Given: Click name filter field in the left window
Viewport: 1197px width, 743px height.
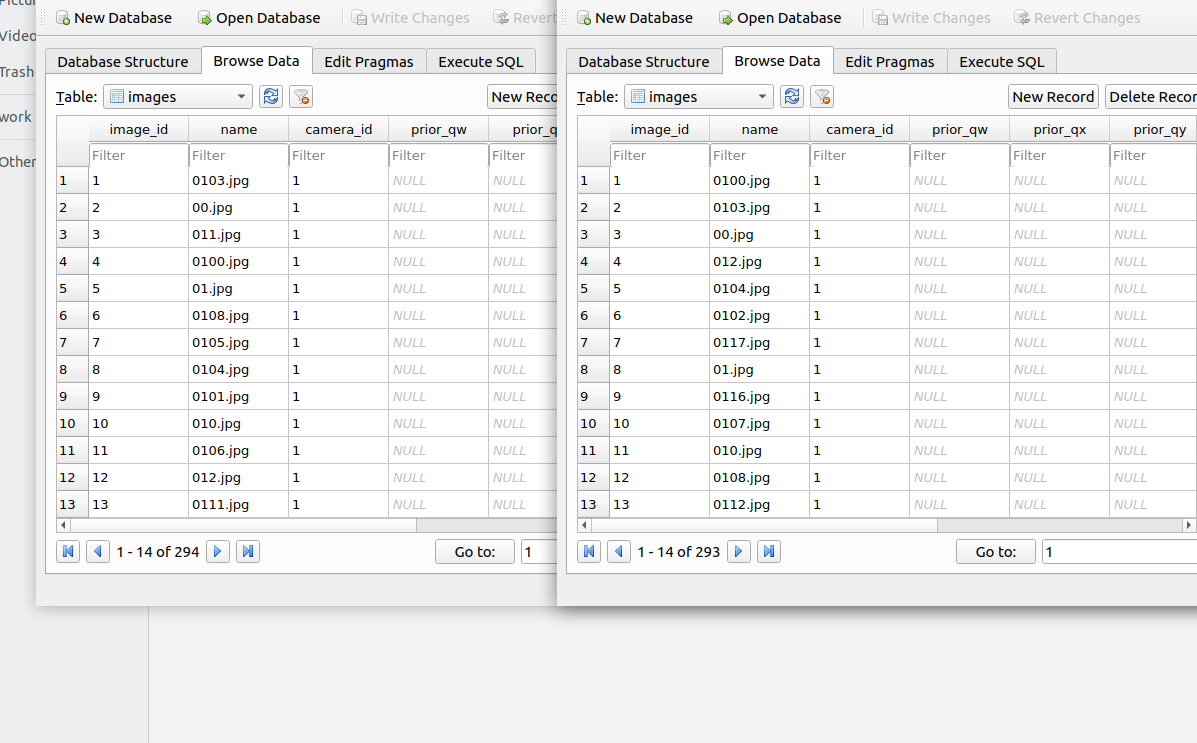Looking at the screenshot, I should click(x=238, y=155).
